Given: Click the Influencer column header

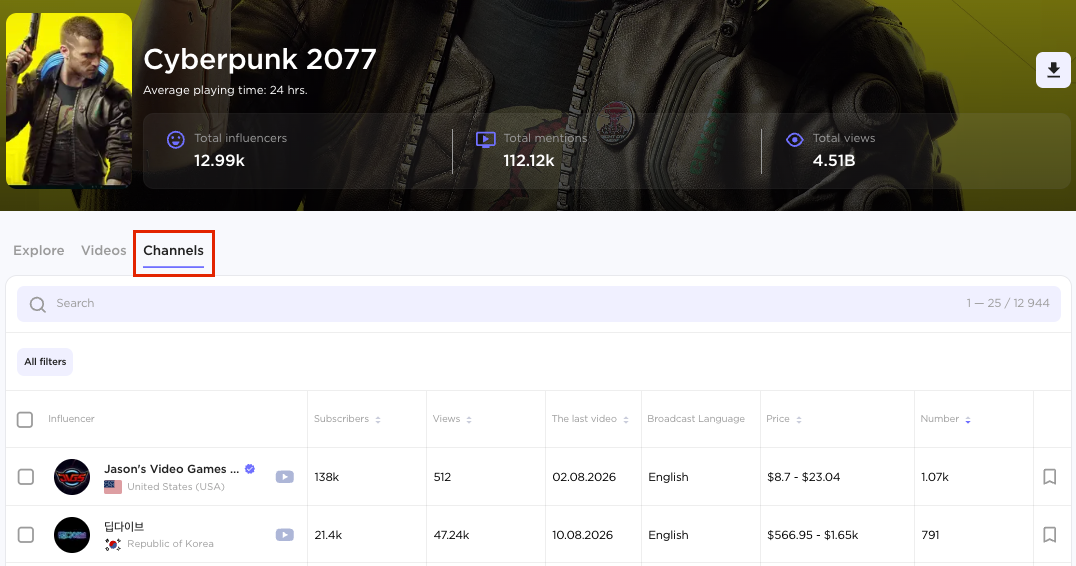Looking at the screenshot, I should 71,418.
